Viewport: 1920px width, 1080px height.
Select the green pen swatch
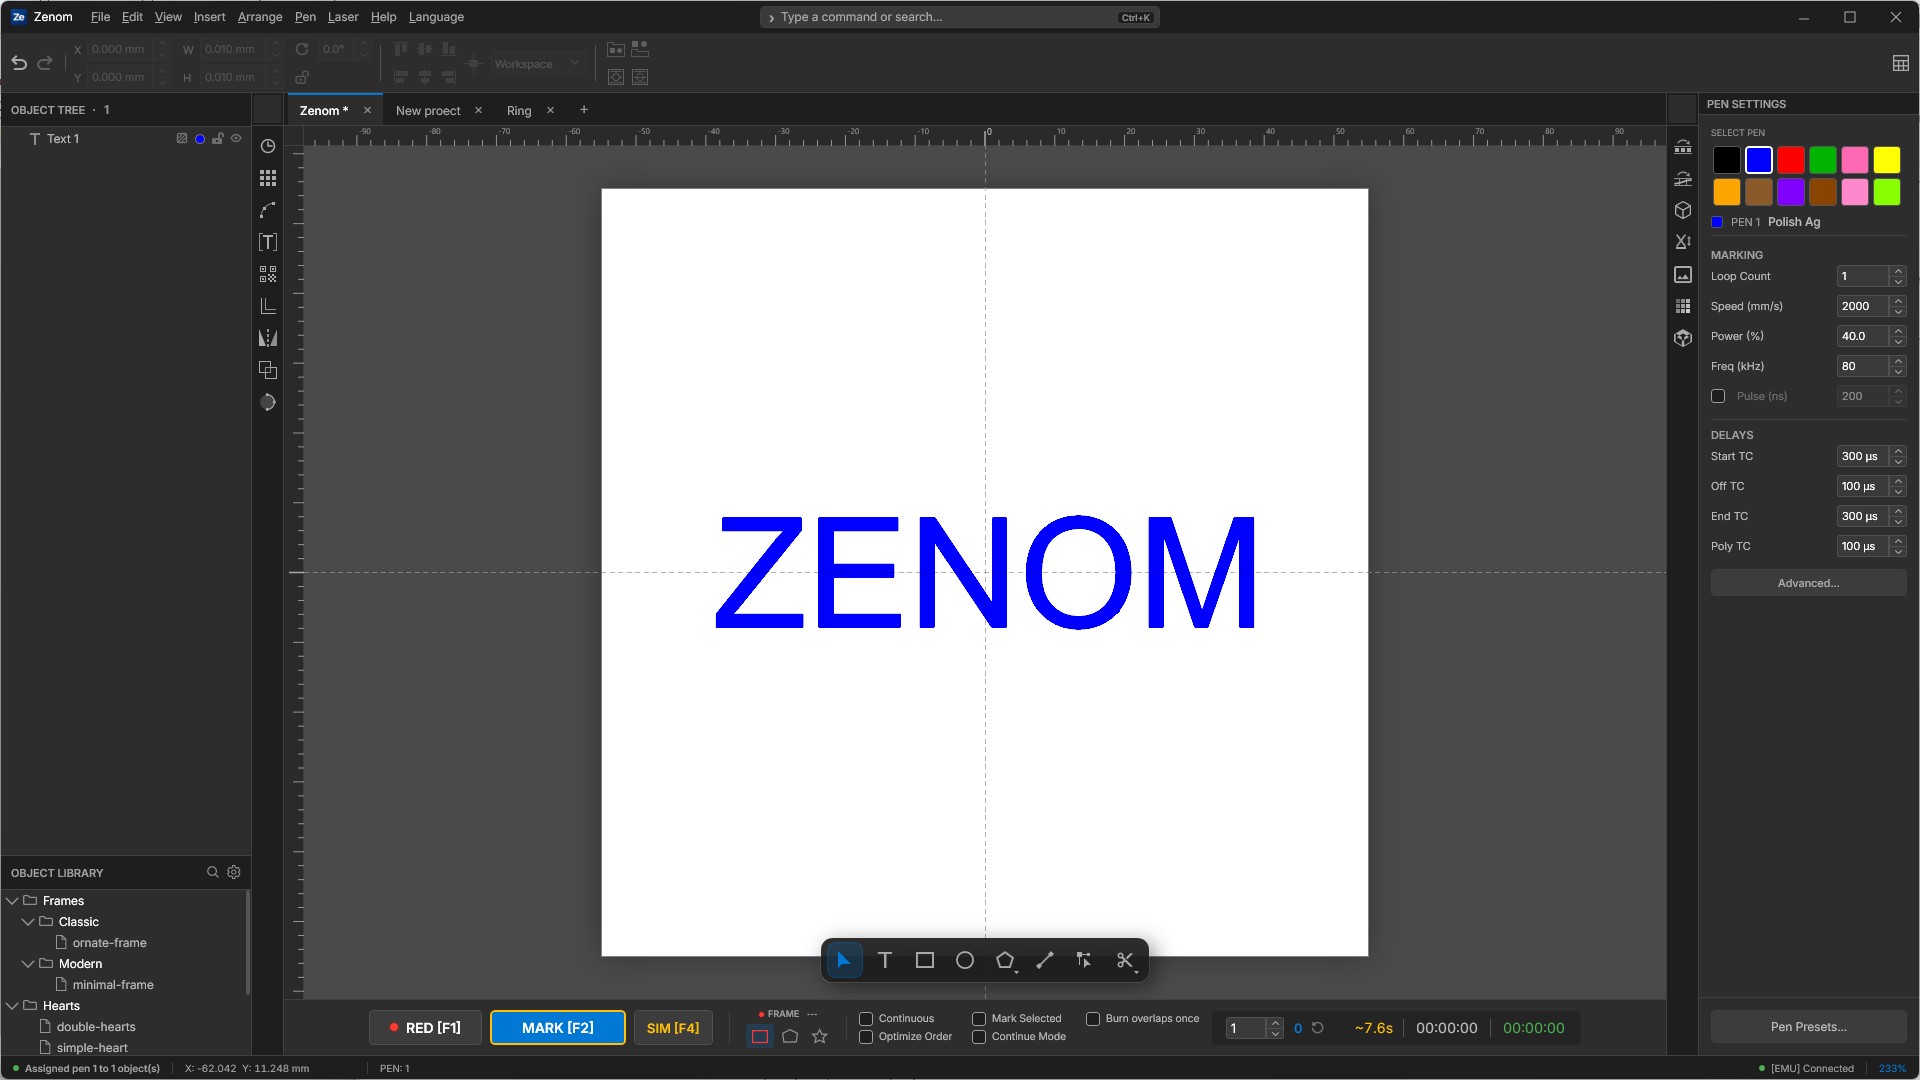click(x=1823, y=160)
